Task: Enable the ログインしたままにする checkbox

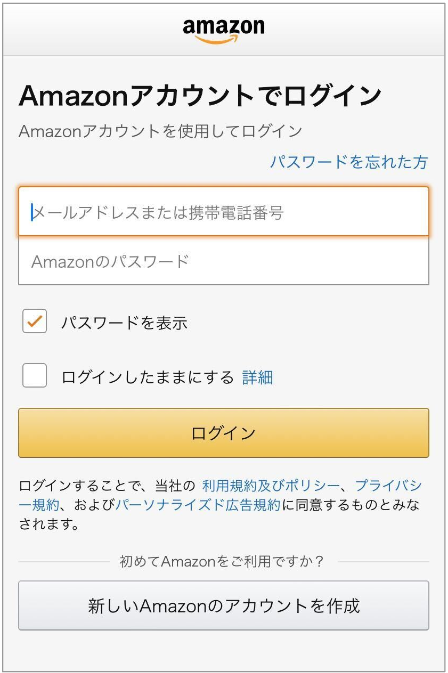Action: pos(35,376)
